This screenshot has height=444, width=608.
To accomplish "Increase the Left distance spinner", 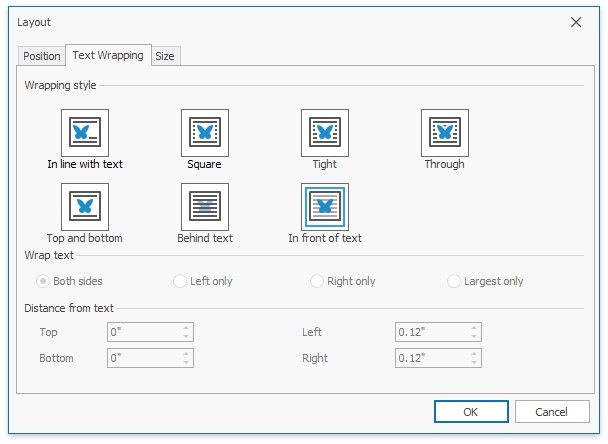I will coord(474,327).
